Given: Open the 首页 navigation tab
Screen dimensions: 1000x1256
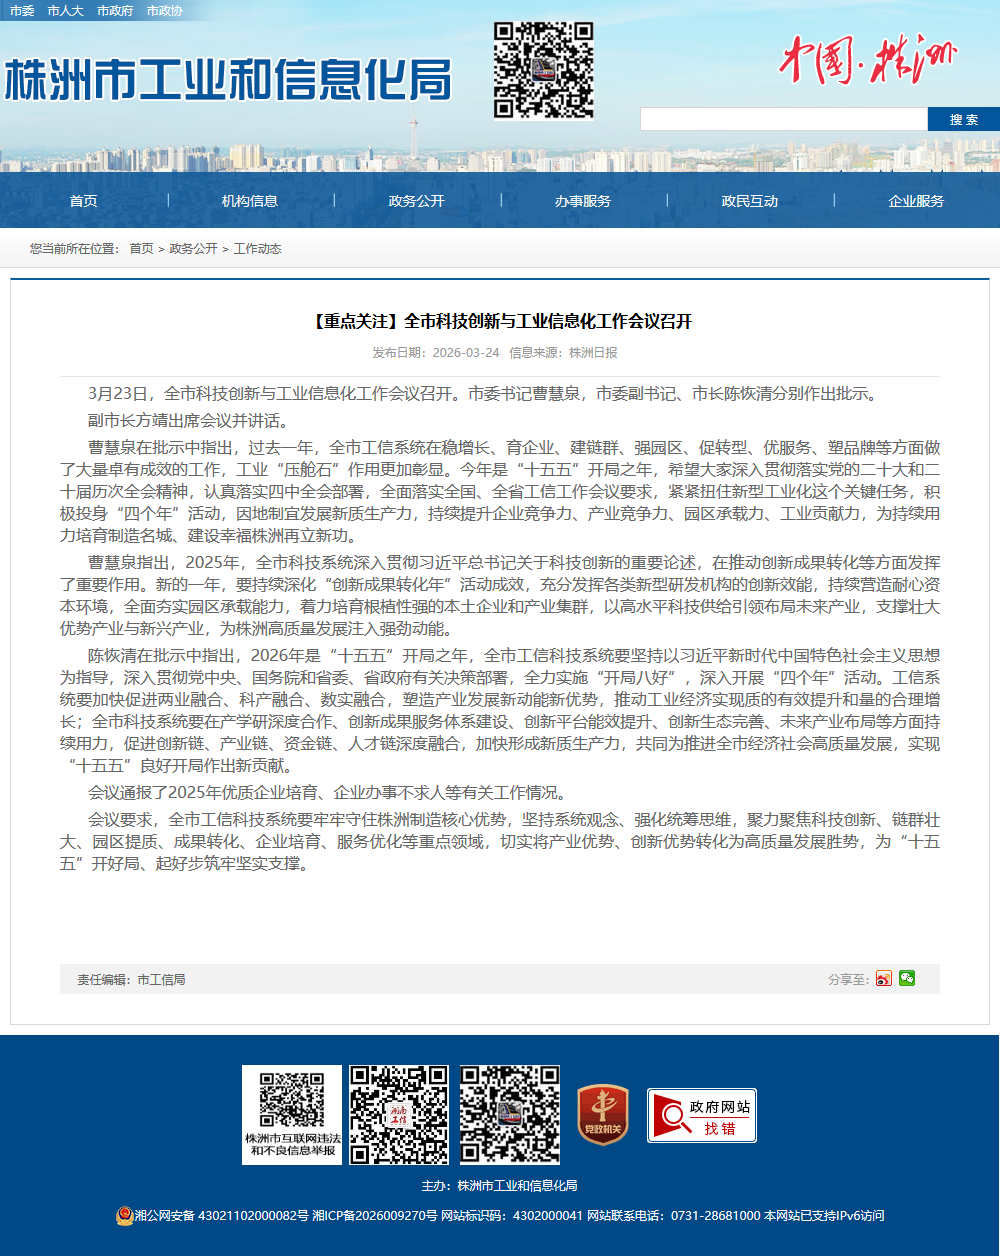Looking at the screenshot, I should click(84, 201).
